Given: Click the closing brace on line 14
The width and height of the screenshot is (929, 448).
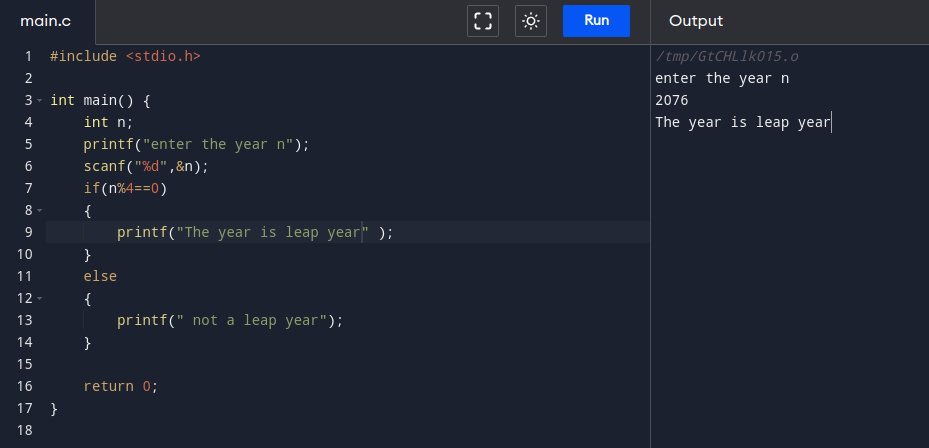Looking at the screenshot, I should 88,342.
